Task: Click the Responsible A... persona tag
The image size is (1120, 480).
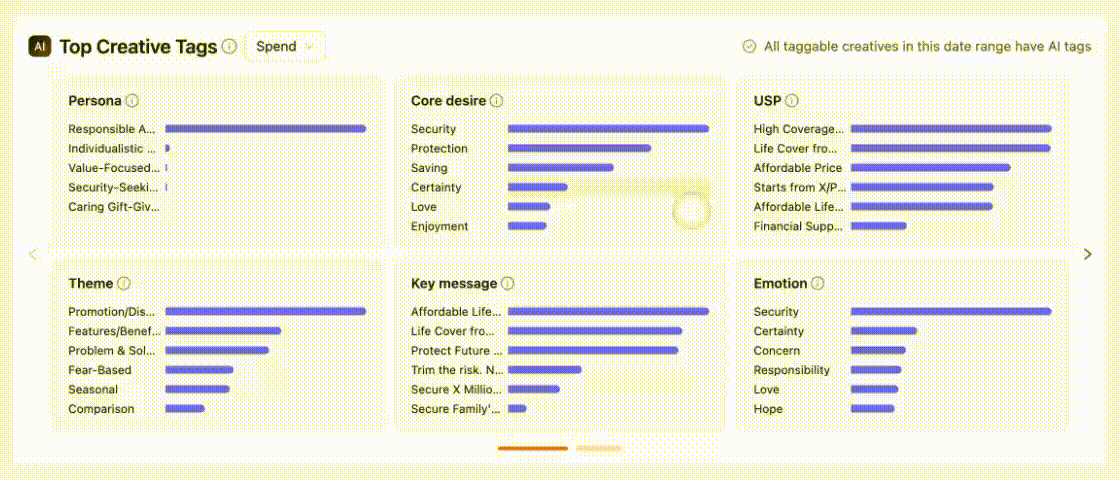Action: [x=112, y=129]
